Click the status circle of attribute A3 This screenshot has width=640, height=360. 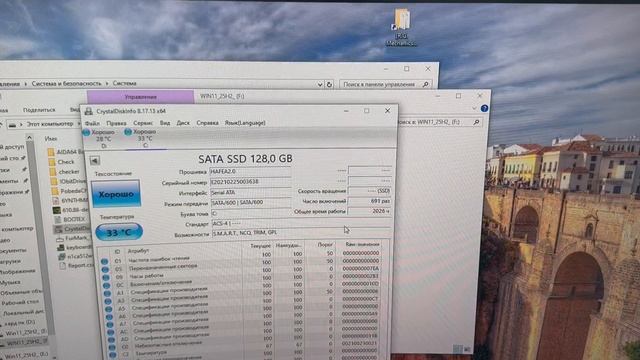[x=108, y=302]
